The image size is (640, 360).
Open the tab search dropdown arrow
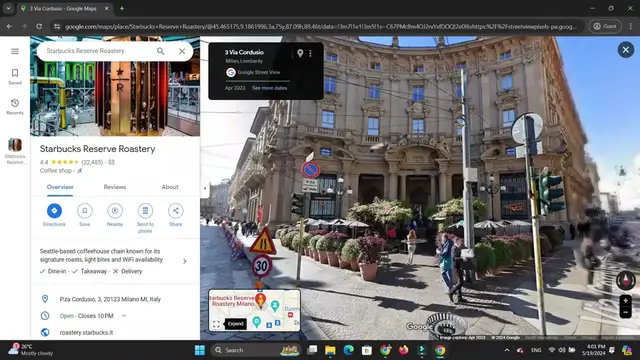coord(8,8)
